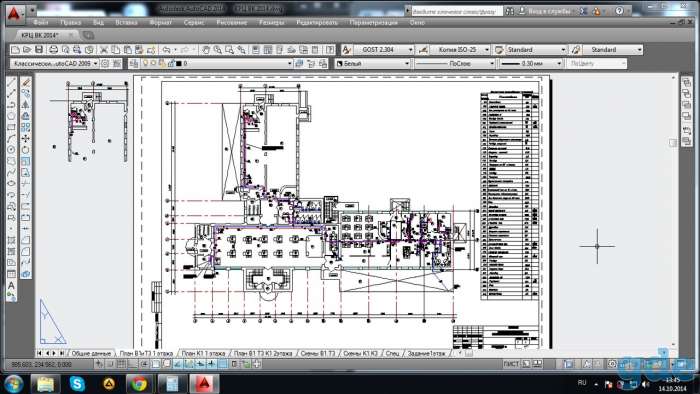Click the ЛИСТ paper space button
The image size is (700, 394).
pos(511,364)
